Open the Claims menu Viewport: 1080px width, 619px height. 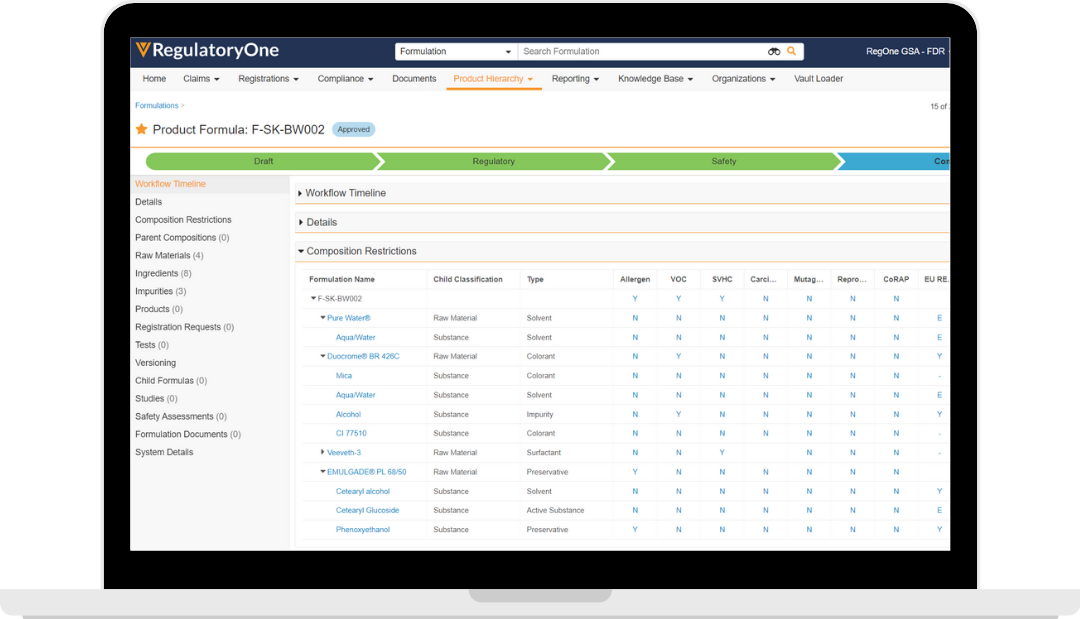[201, 78]
